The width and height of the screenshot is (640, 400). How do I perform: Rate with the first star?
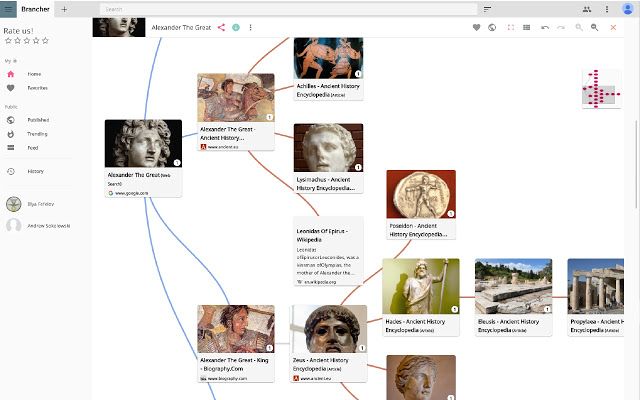[8, 40]
